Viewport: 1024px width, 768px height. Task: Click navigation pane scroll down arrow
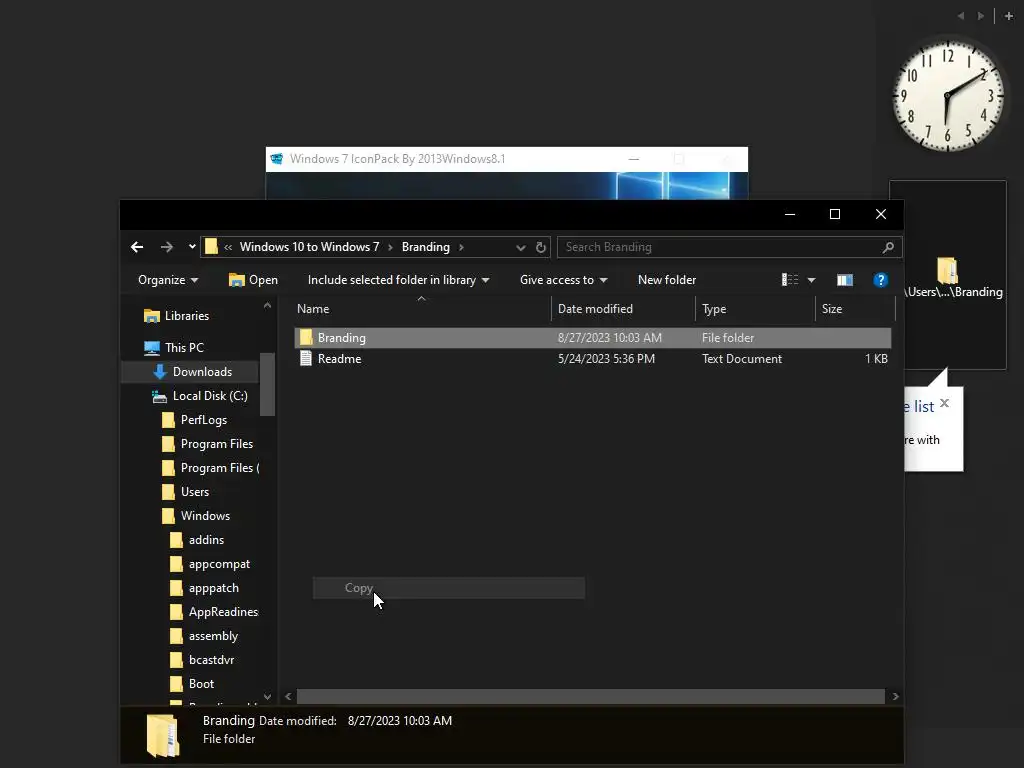point(267,697)
